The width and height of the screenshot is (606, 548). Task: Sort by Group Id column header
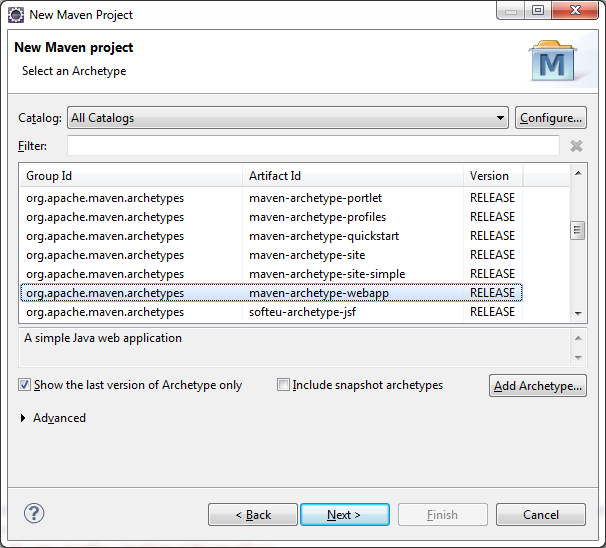pos(131,176)
